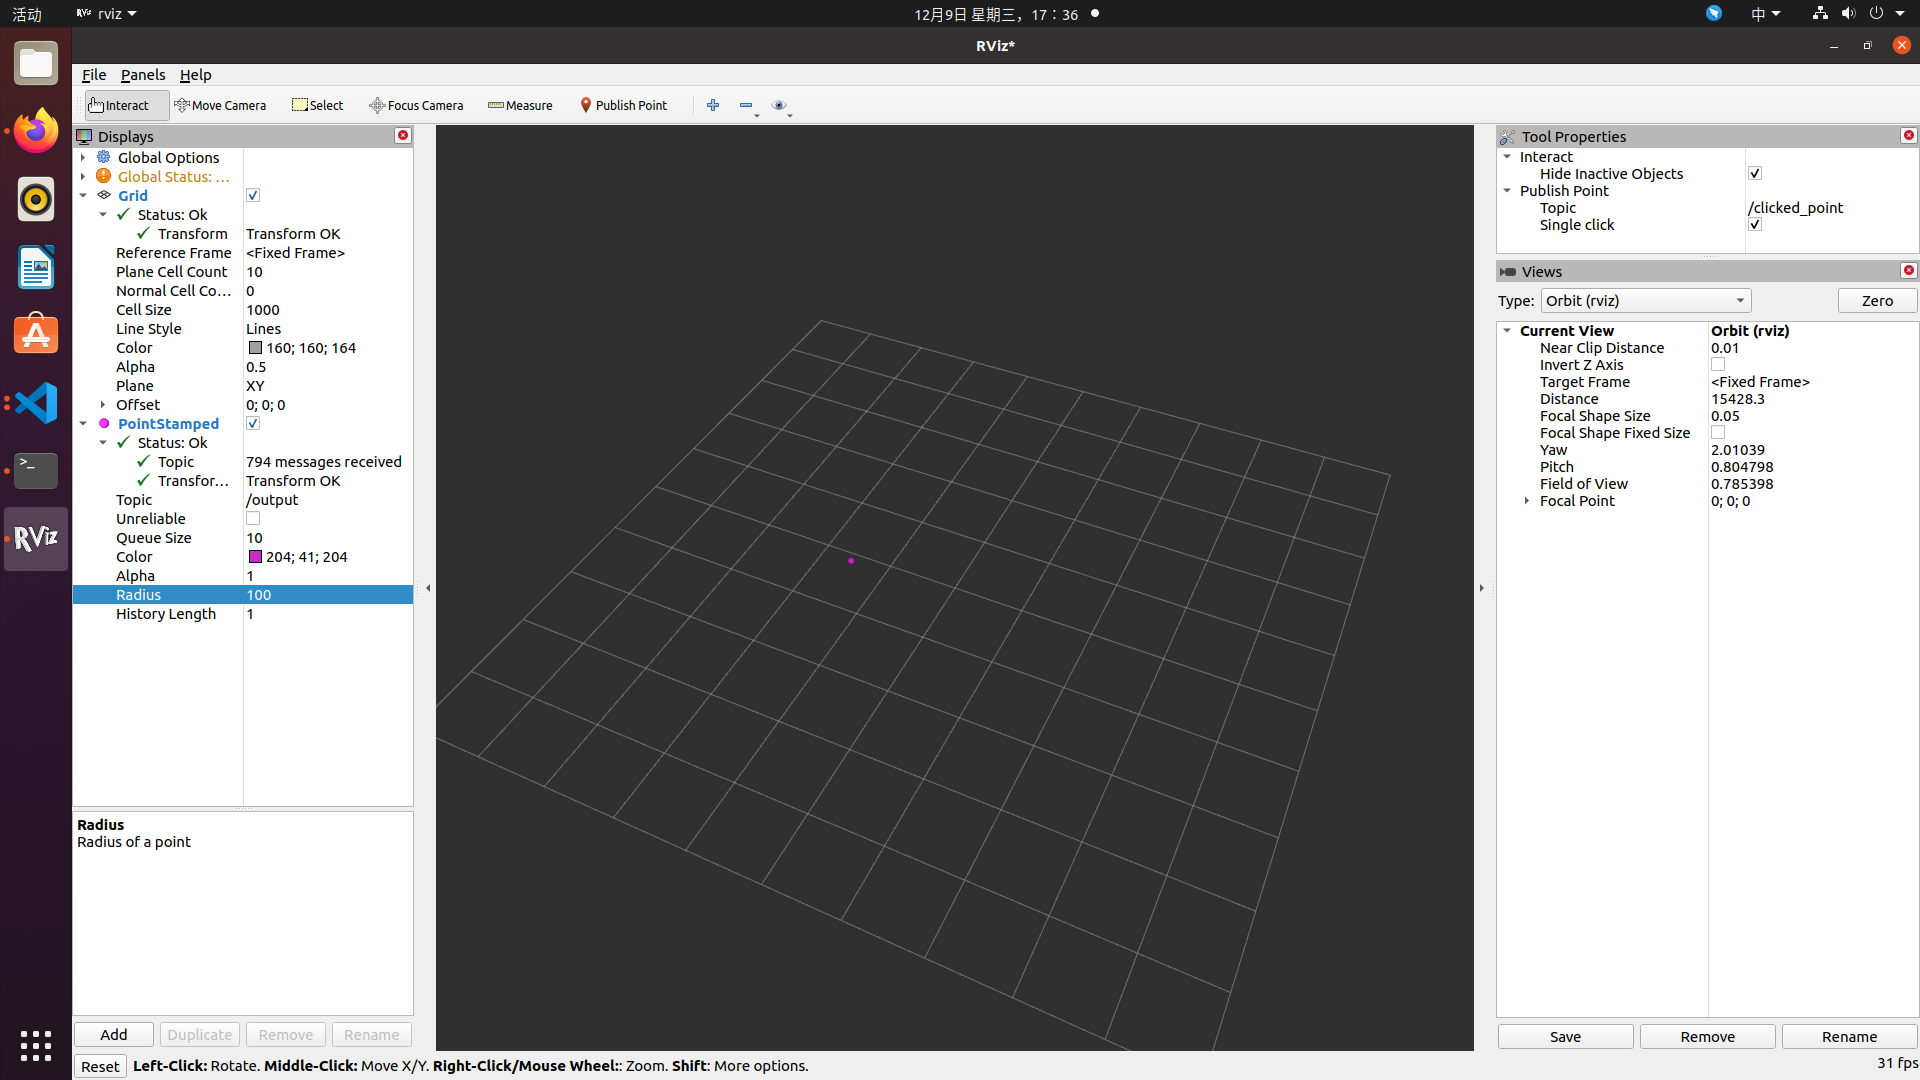This screenshot has height=1080, width=1920.
Task: Select the Move Camera tool
Action: pos(220,105)
